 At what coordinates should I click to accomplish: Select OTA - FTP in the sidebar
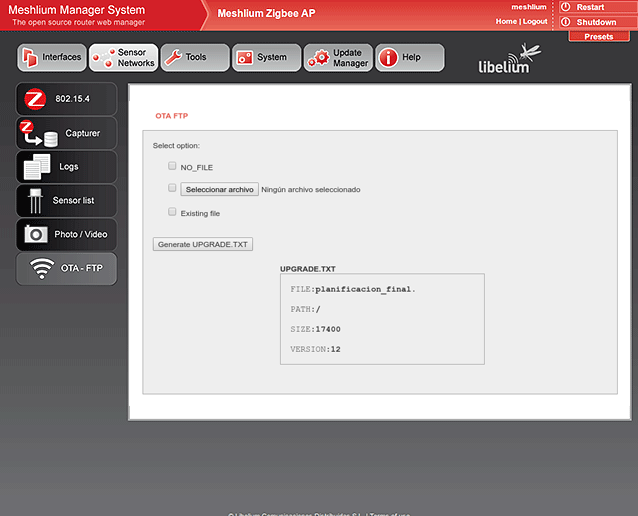point(66,269)
